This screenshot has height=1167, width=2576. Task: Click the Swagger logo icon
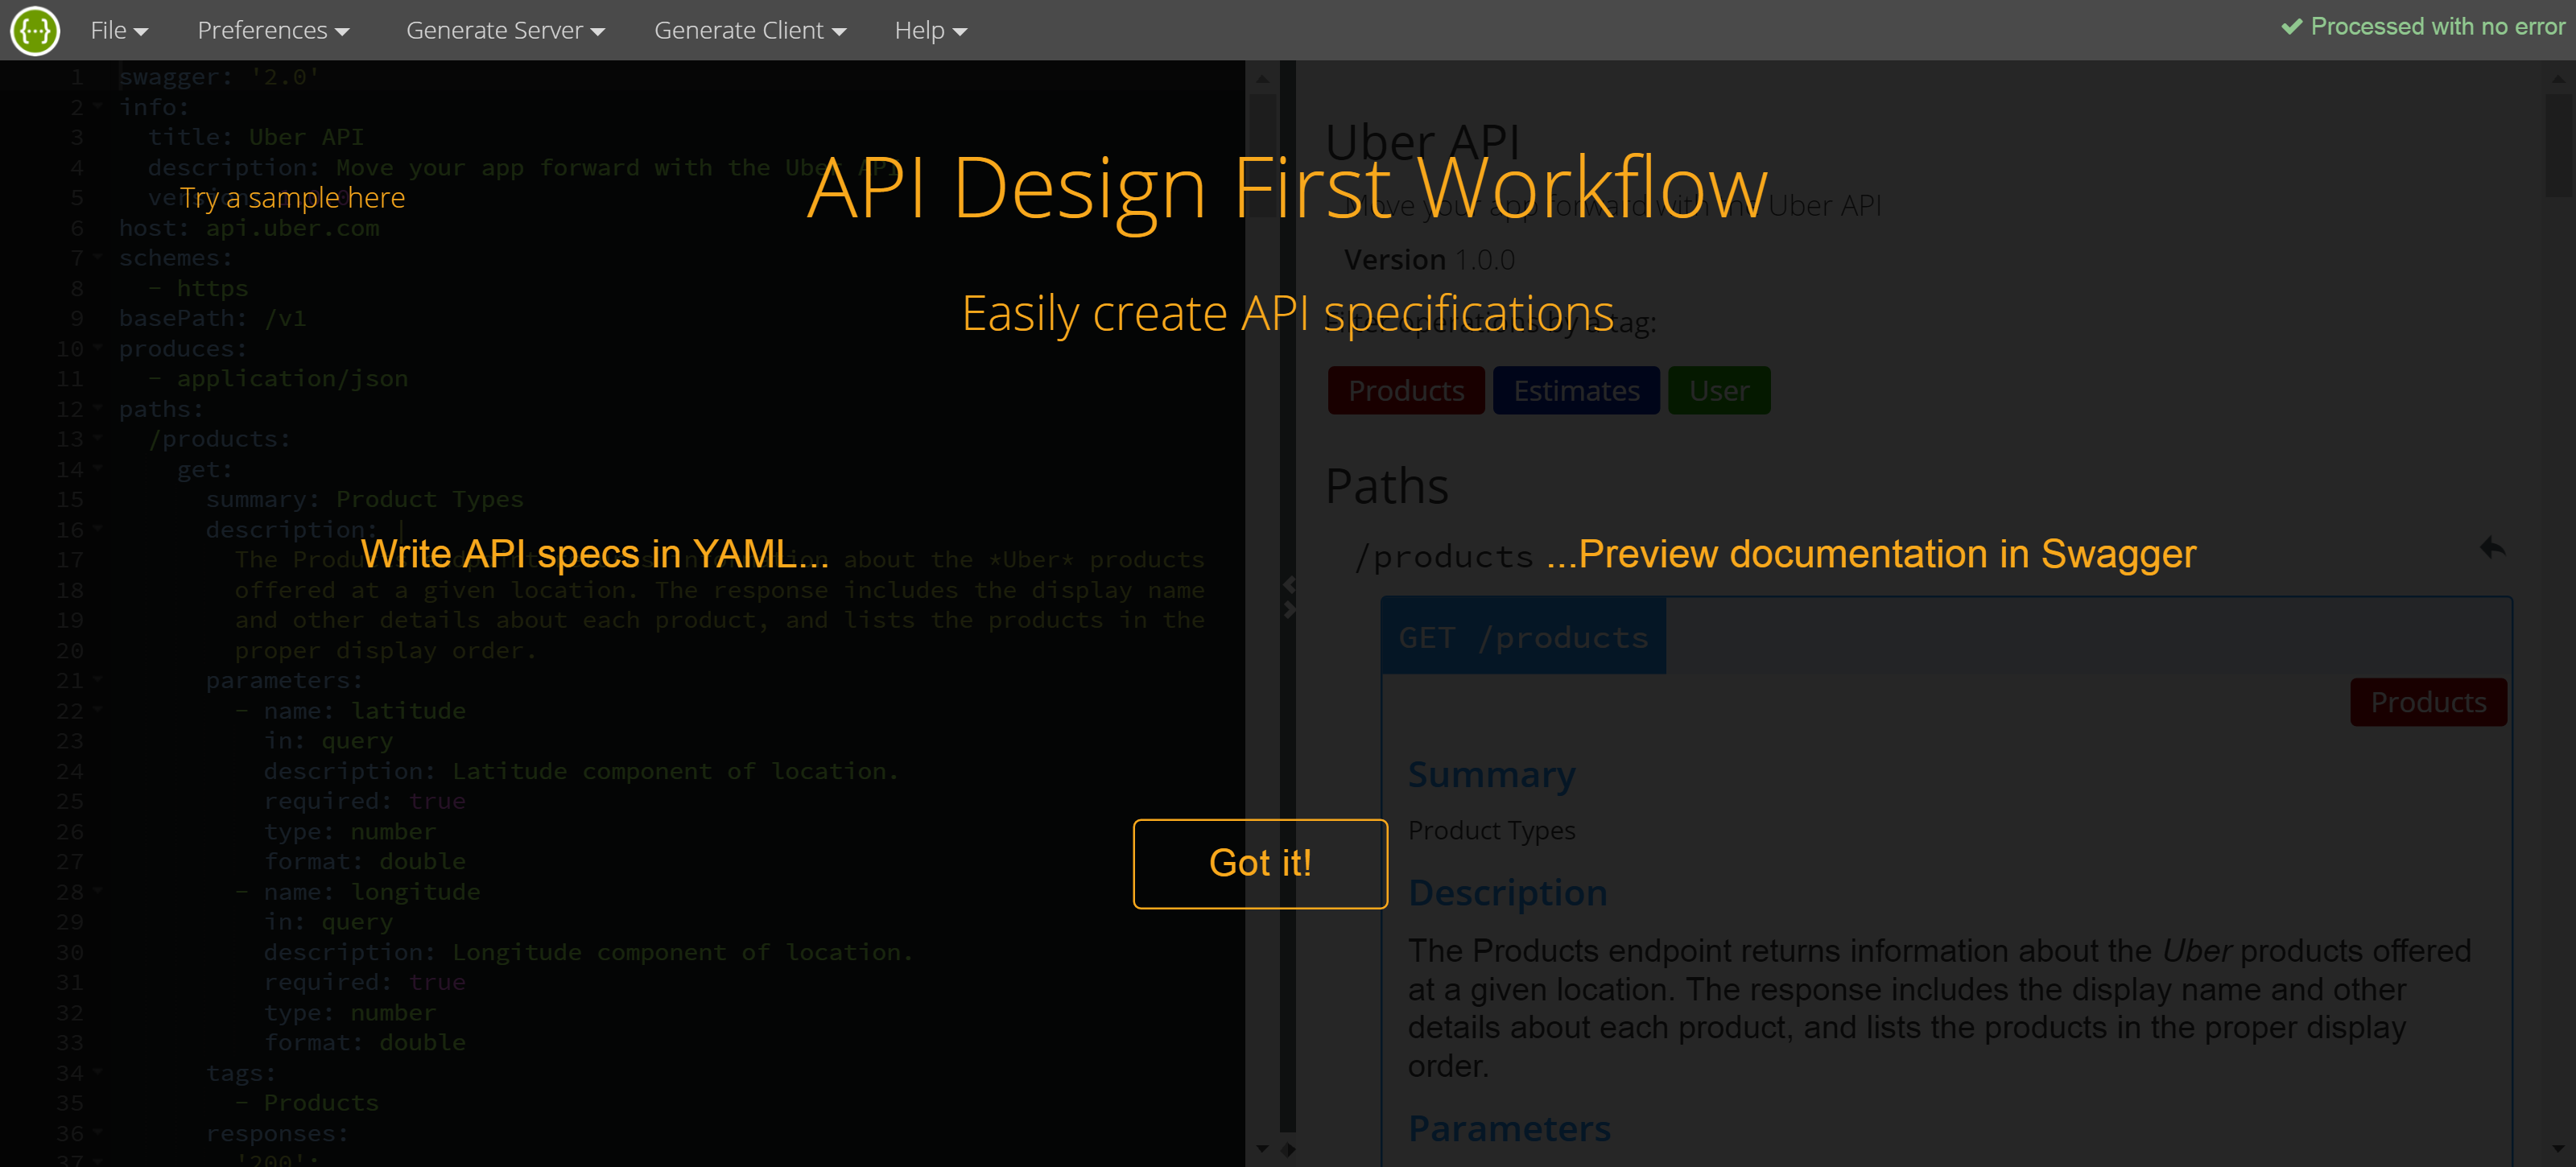tap(35, 31)
